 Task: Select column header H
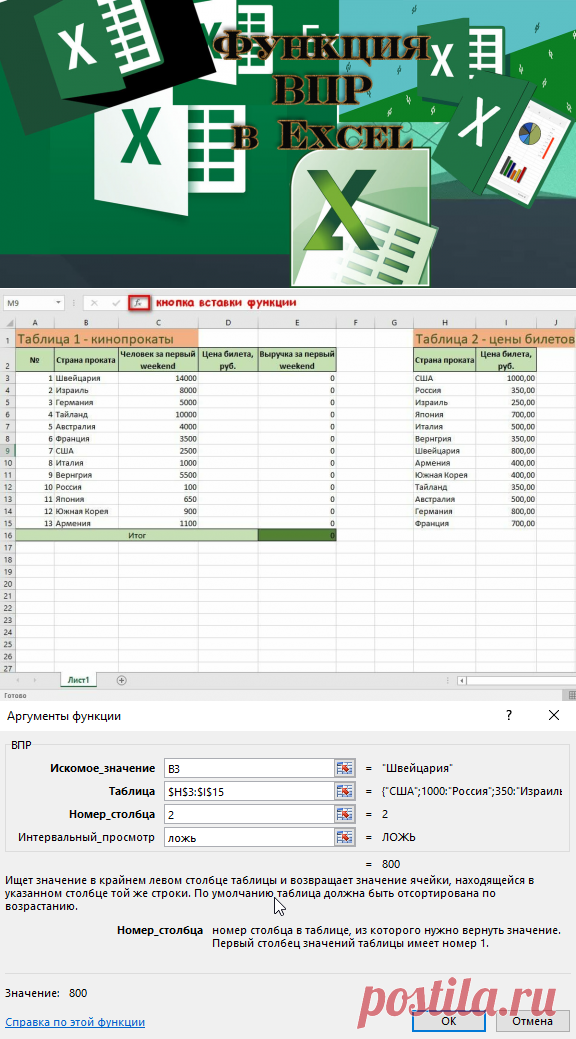click(x=445, y=322)
